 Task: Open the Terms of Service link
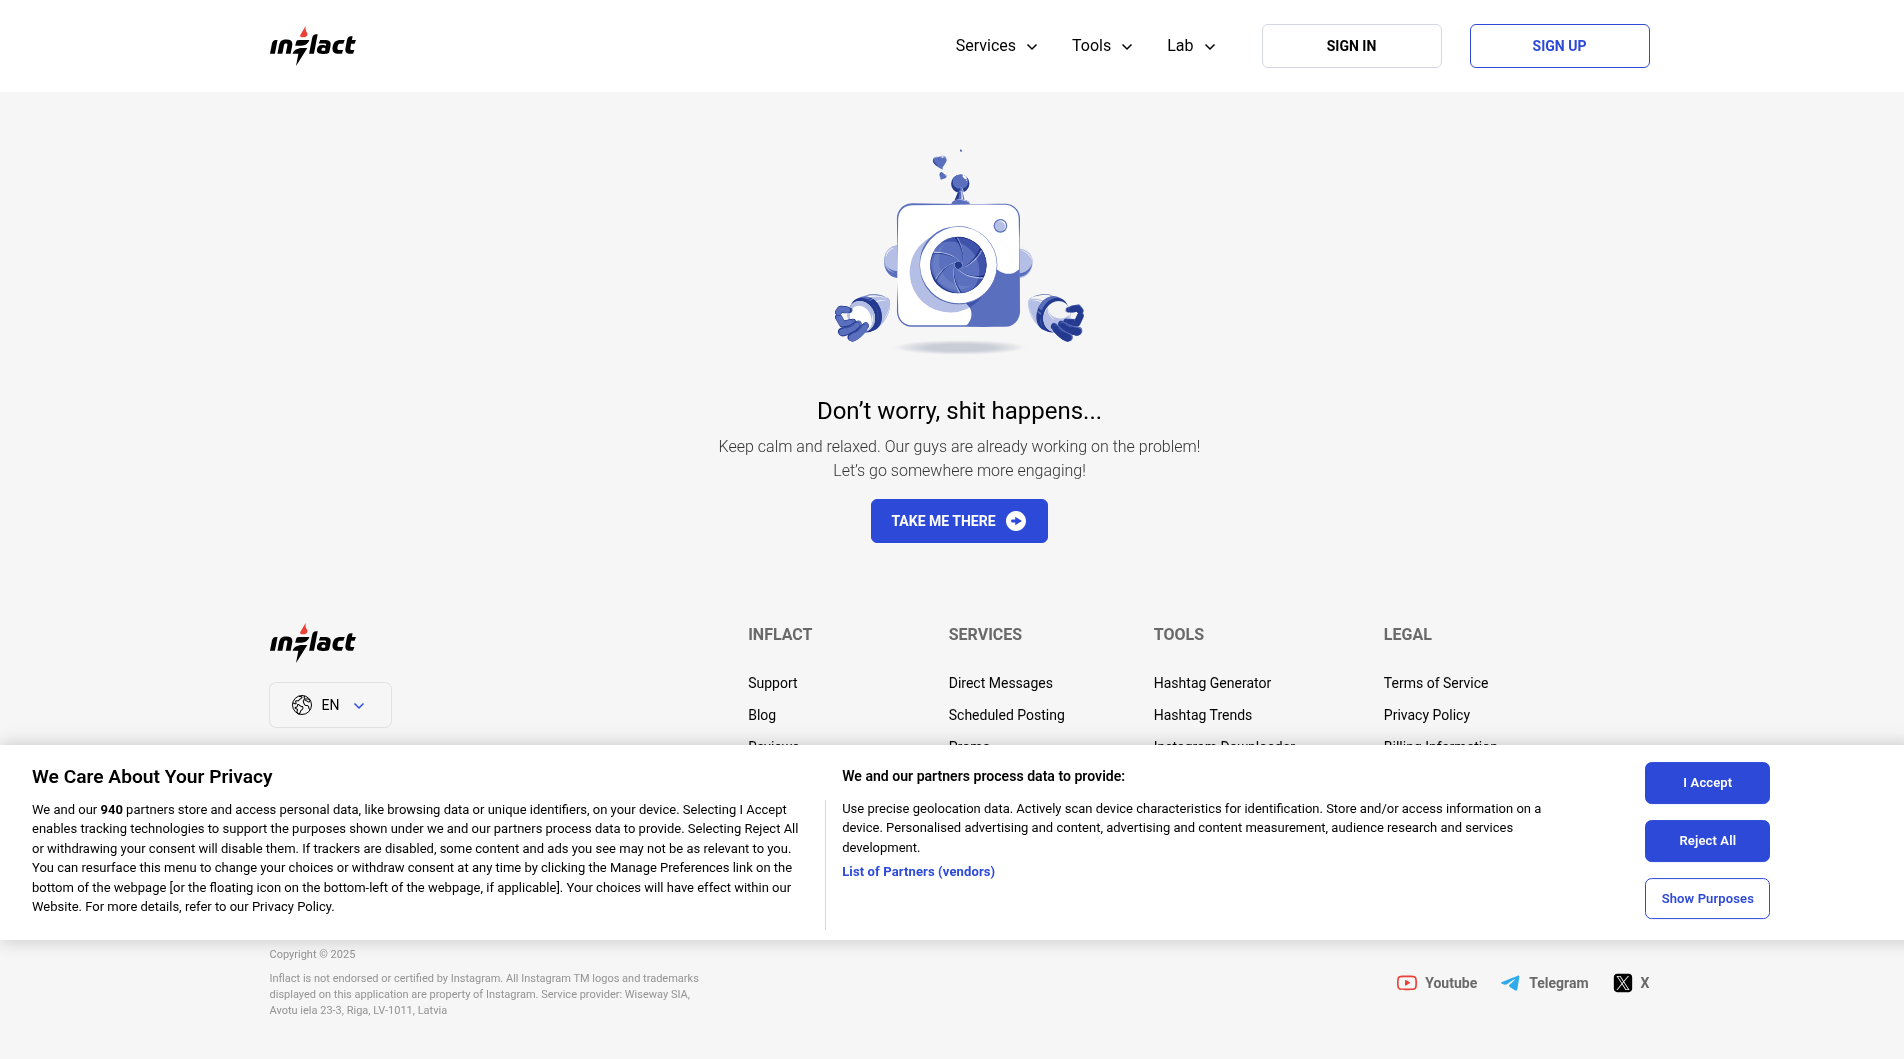click(1435, 683)
